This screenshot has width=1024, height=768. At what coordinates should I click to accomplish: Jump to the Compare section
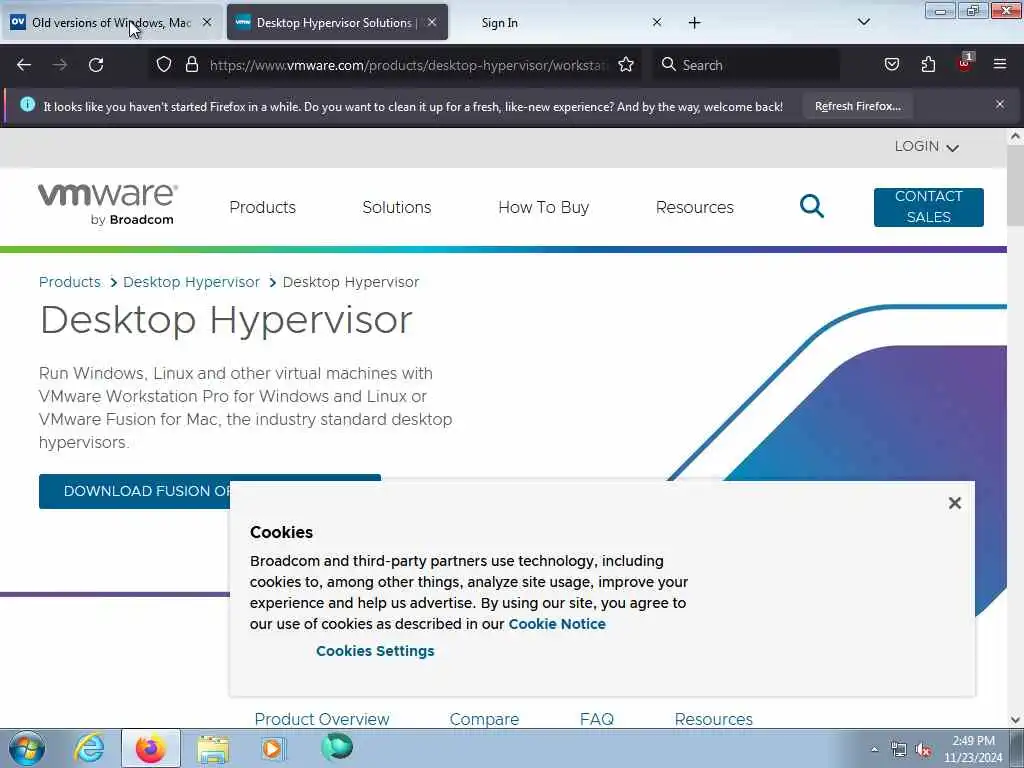point(484,719)
